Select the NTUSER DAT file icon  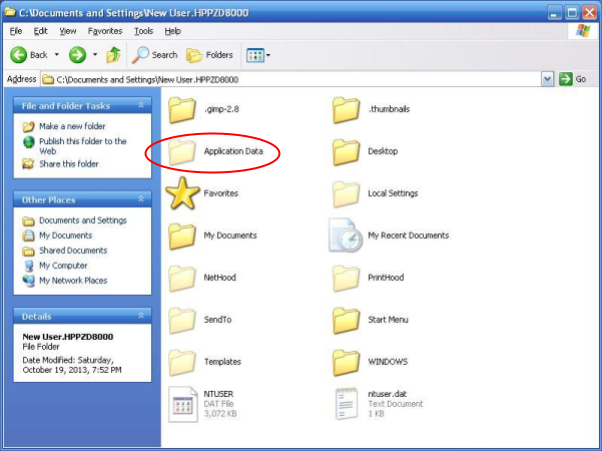tap(183, 404)
